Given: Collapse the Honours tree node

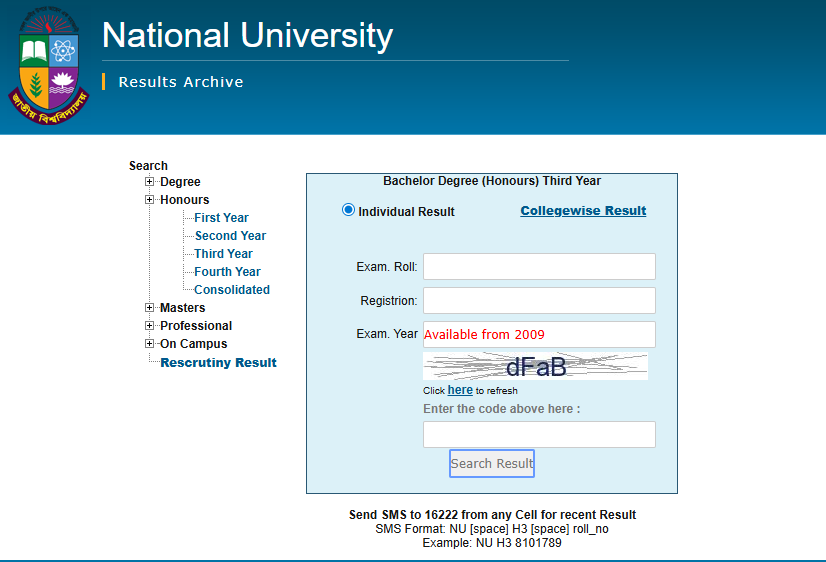Looking at the screenshot, I should [x=150, y=200].
